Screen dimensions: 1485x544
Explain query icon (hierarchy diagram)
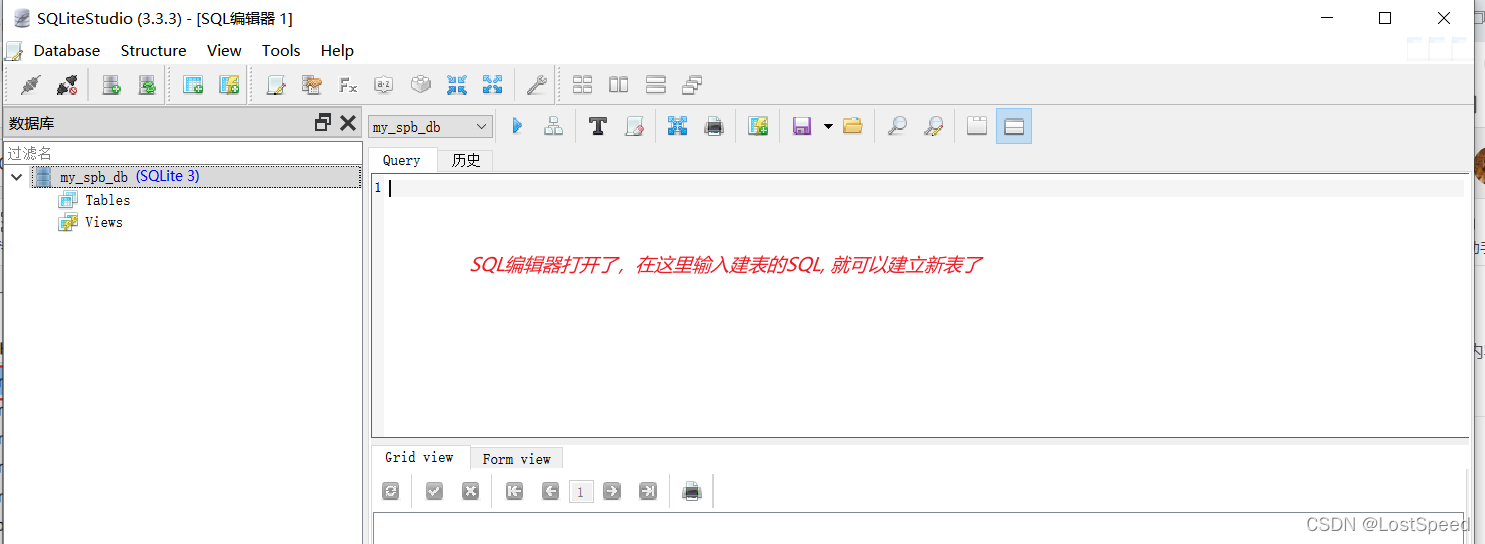click(x=553, y=126)
